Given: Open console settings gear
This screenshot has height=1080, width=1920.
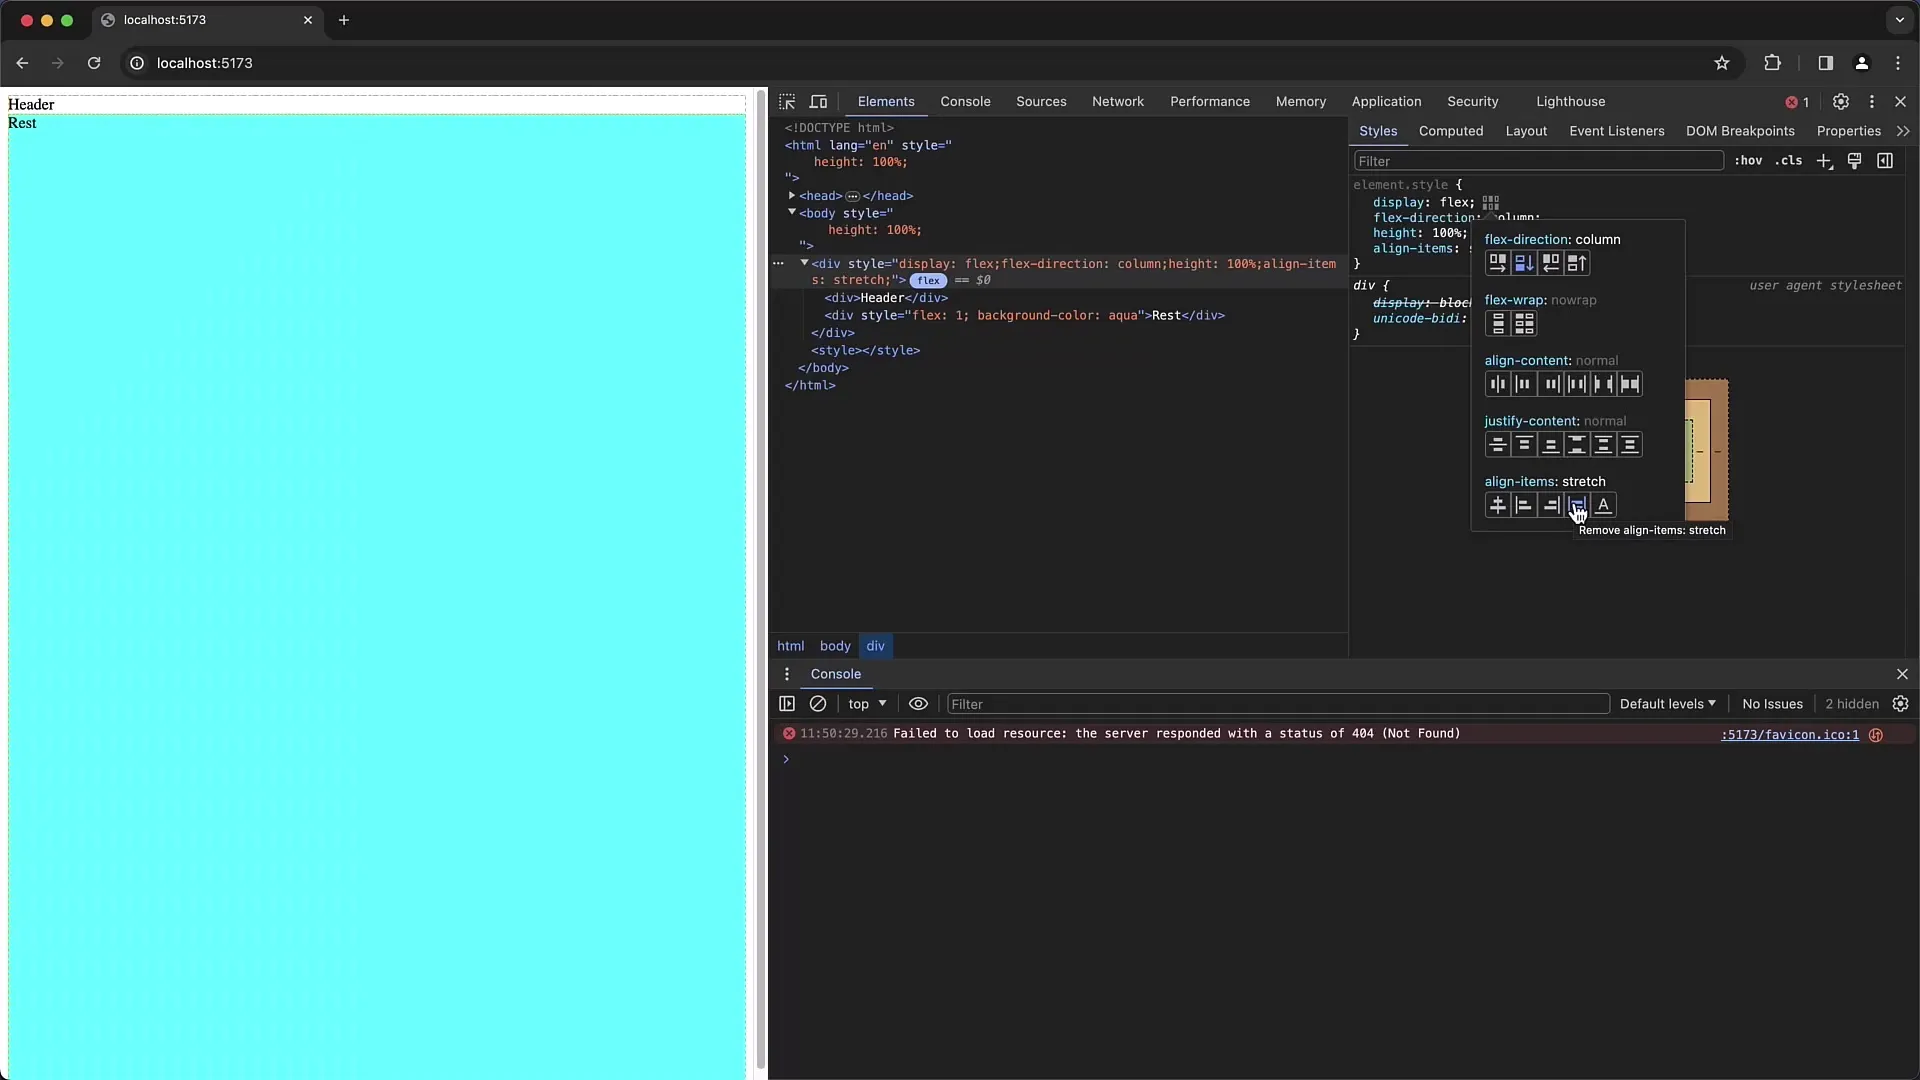Looking at the screenshot, I should 1901,704.
